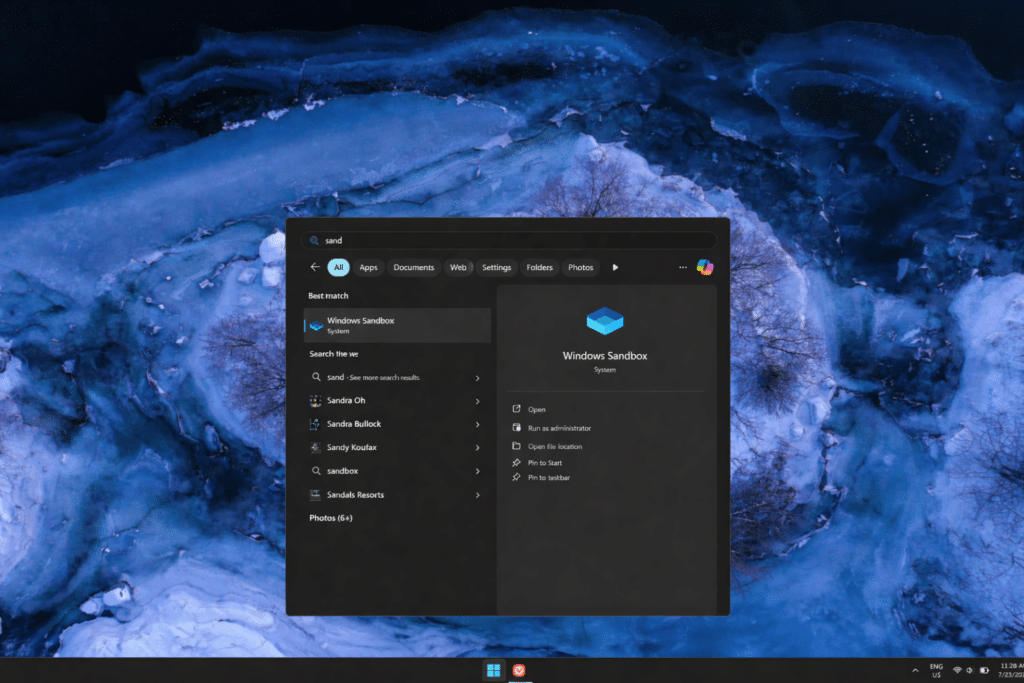
Task: Expand the arrow beside "sand - See more search results"
Action: point(477,378)
